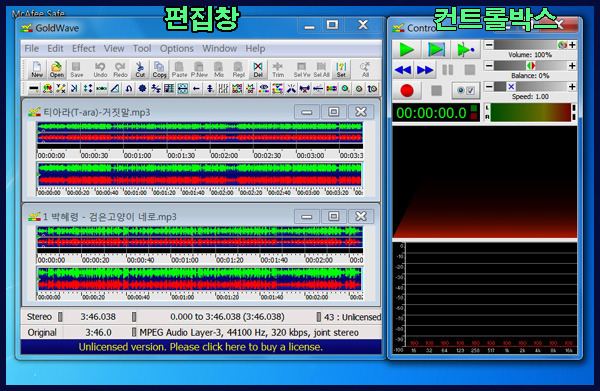Screen dimensions: 600x391
Task: Decrease volume with the minus button
Action: coord(489,45)
